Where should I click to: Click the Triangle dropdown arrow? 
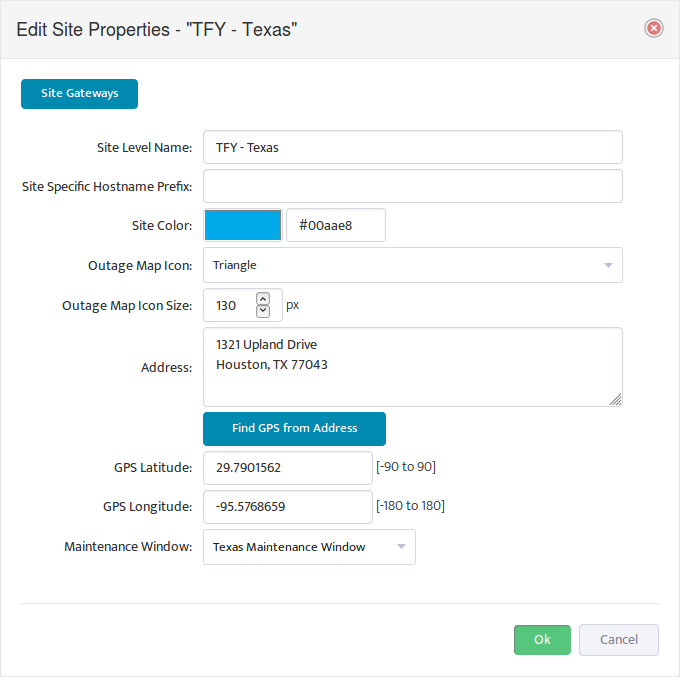608,265
